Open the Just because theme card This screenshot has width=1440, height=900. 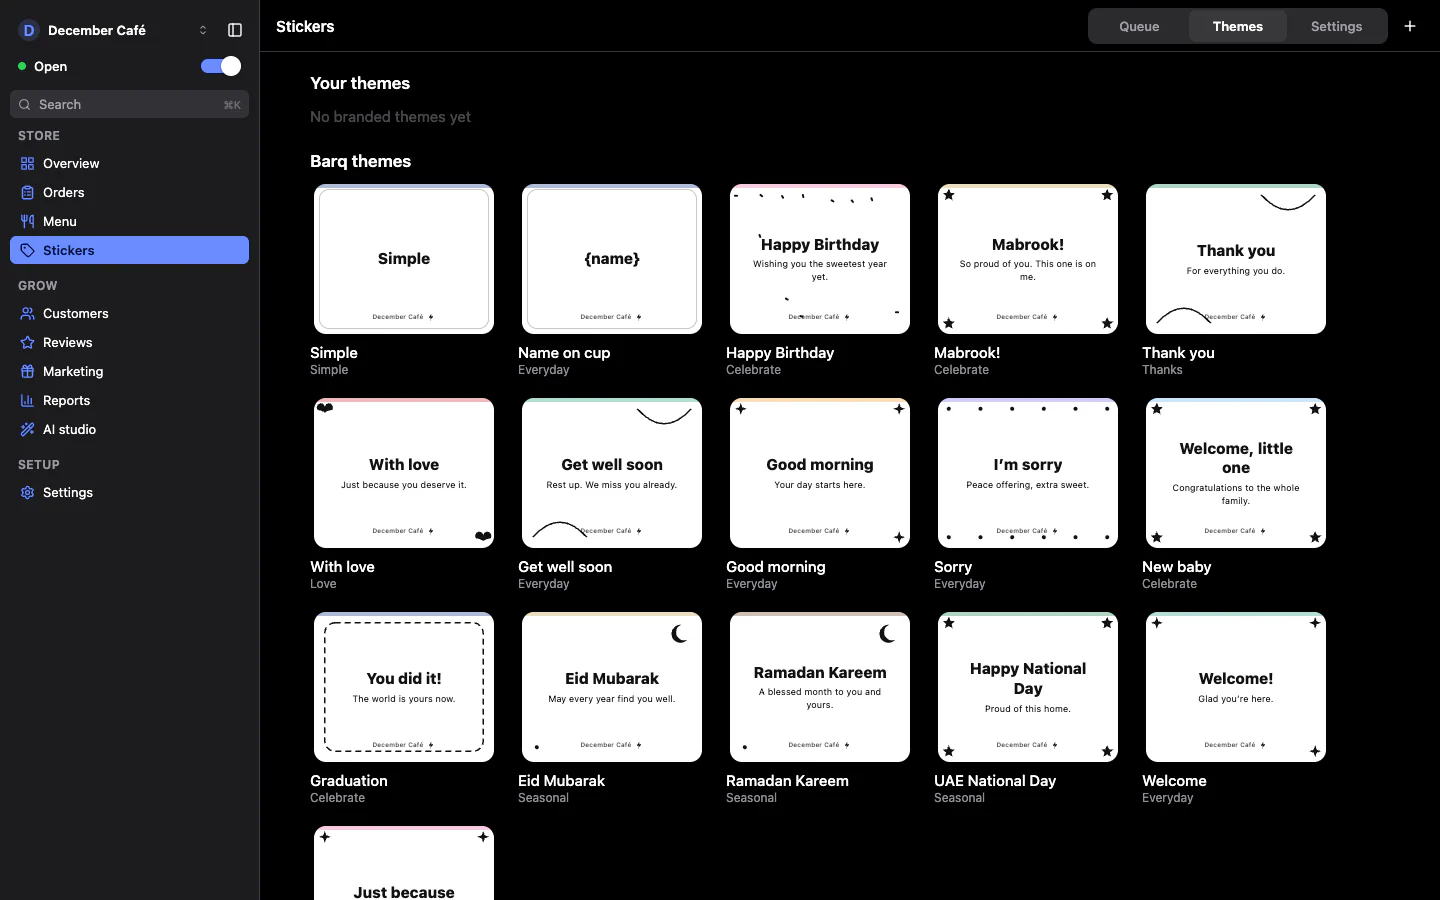(404, 863)
